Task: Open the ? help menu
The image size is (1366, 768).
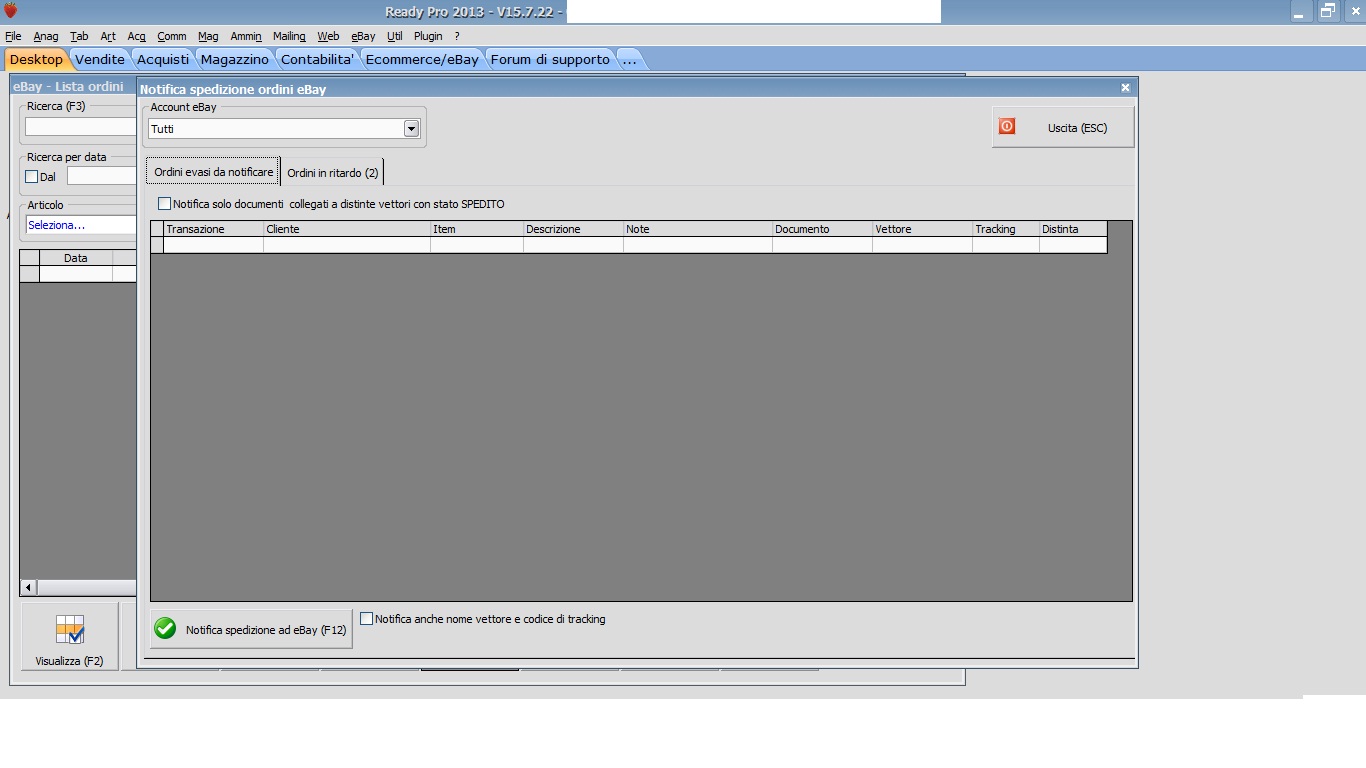Action: pyautogui.click(x=457, y=36)
